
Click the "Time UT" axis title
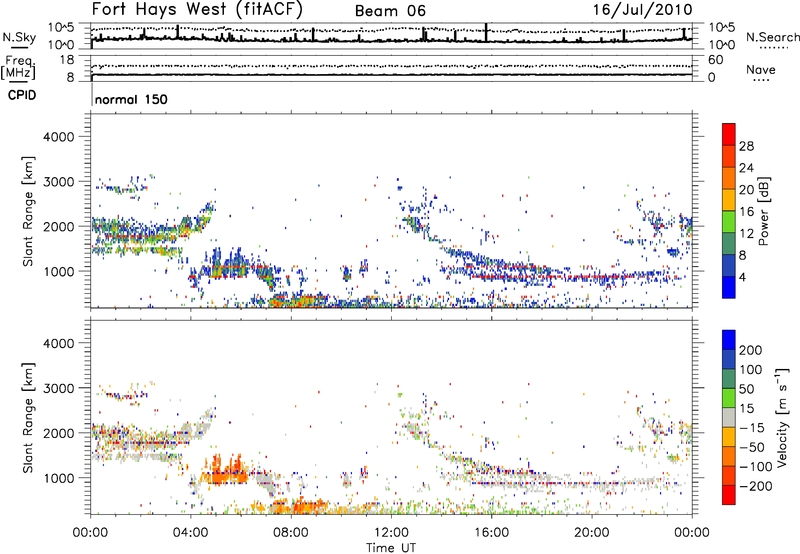pos(391,548)
